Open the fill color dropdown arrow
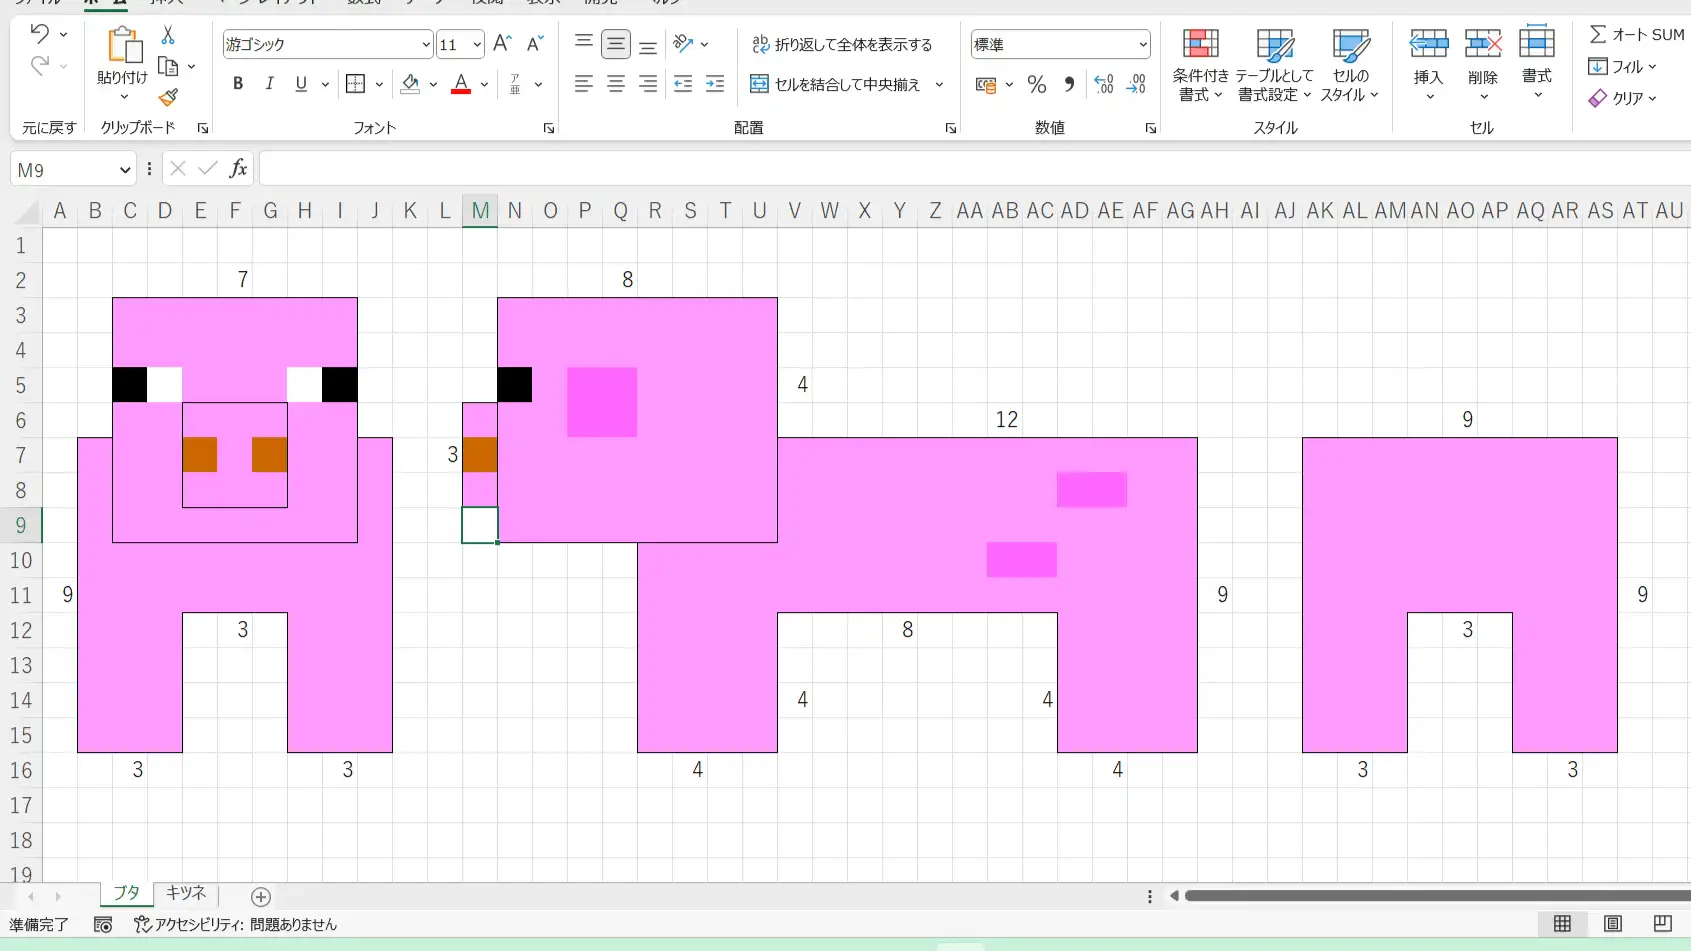Viewport: 1691px width, 951px height. pos(433,84)
